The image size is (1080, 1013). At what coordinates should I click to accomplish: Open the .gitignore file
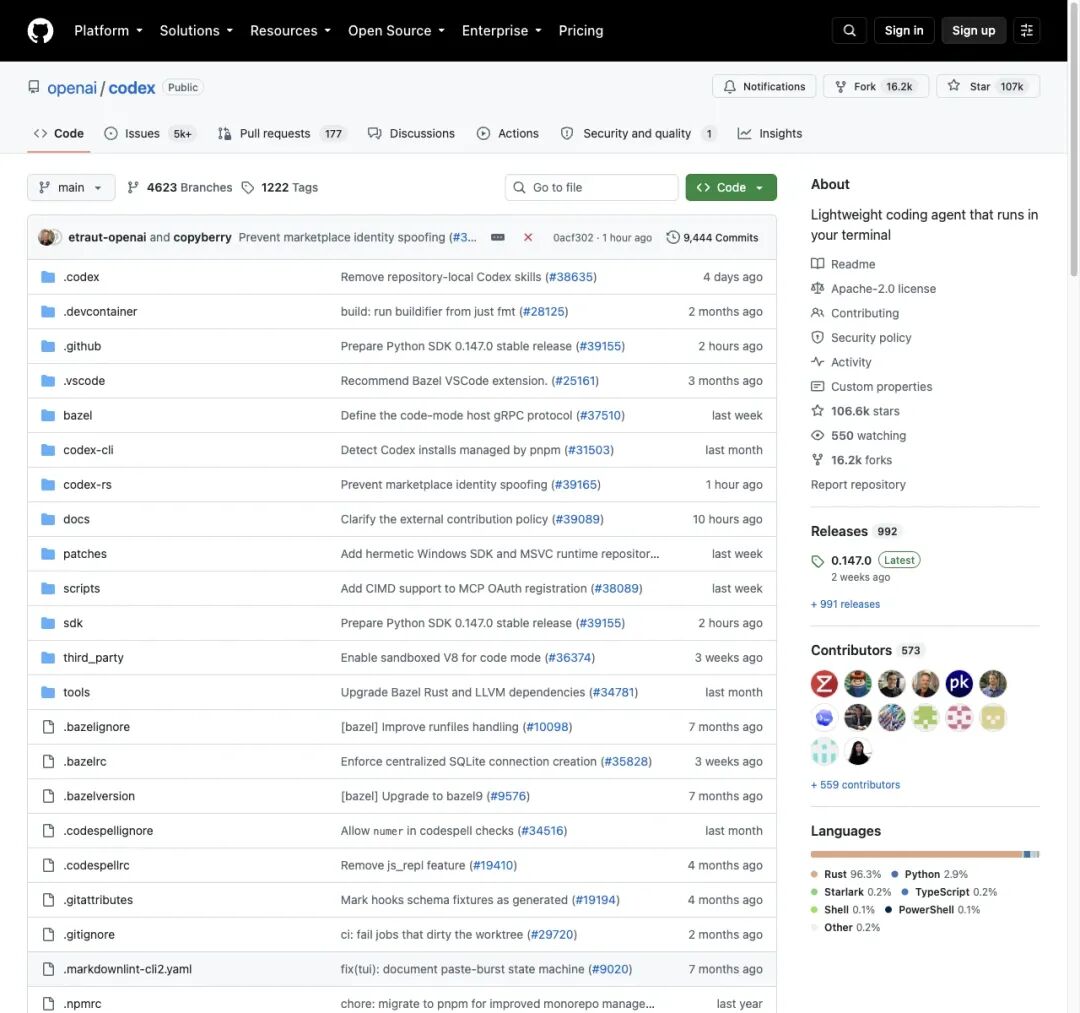pyautogui.click(x=89, y=934)
